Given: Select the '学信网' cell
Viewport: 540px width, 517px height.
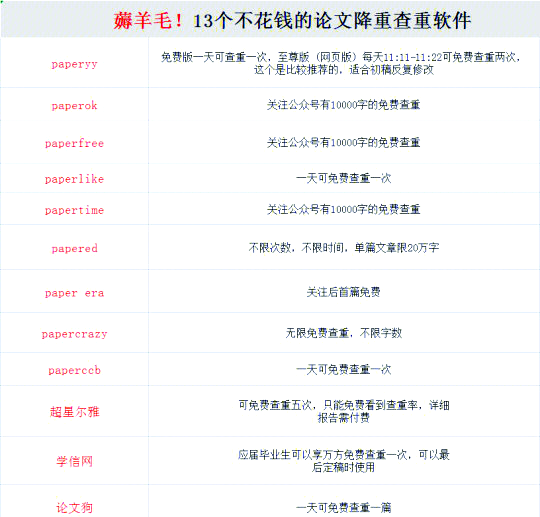Looking at the screenshot, I should pyautogui.click(x=74, y=461).
